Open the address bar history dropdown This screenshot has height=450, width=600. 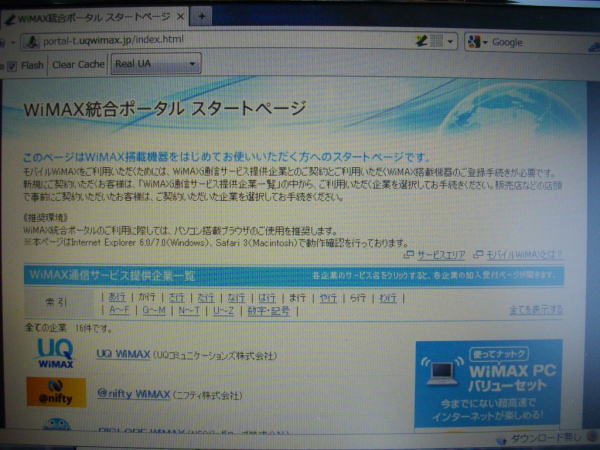[450, 41]
